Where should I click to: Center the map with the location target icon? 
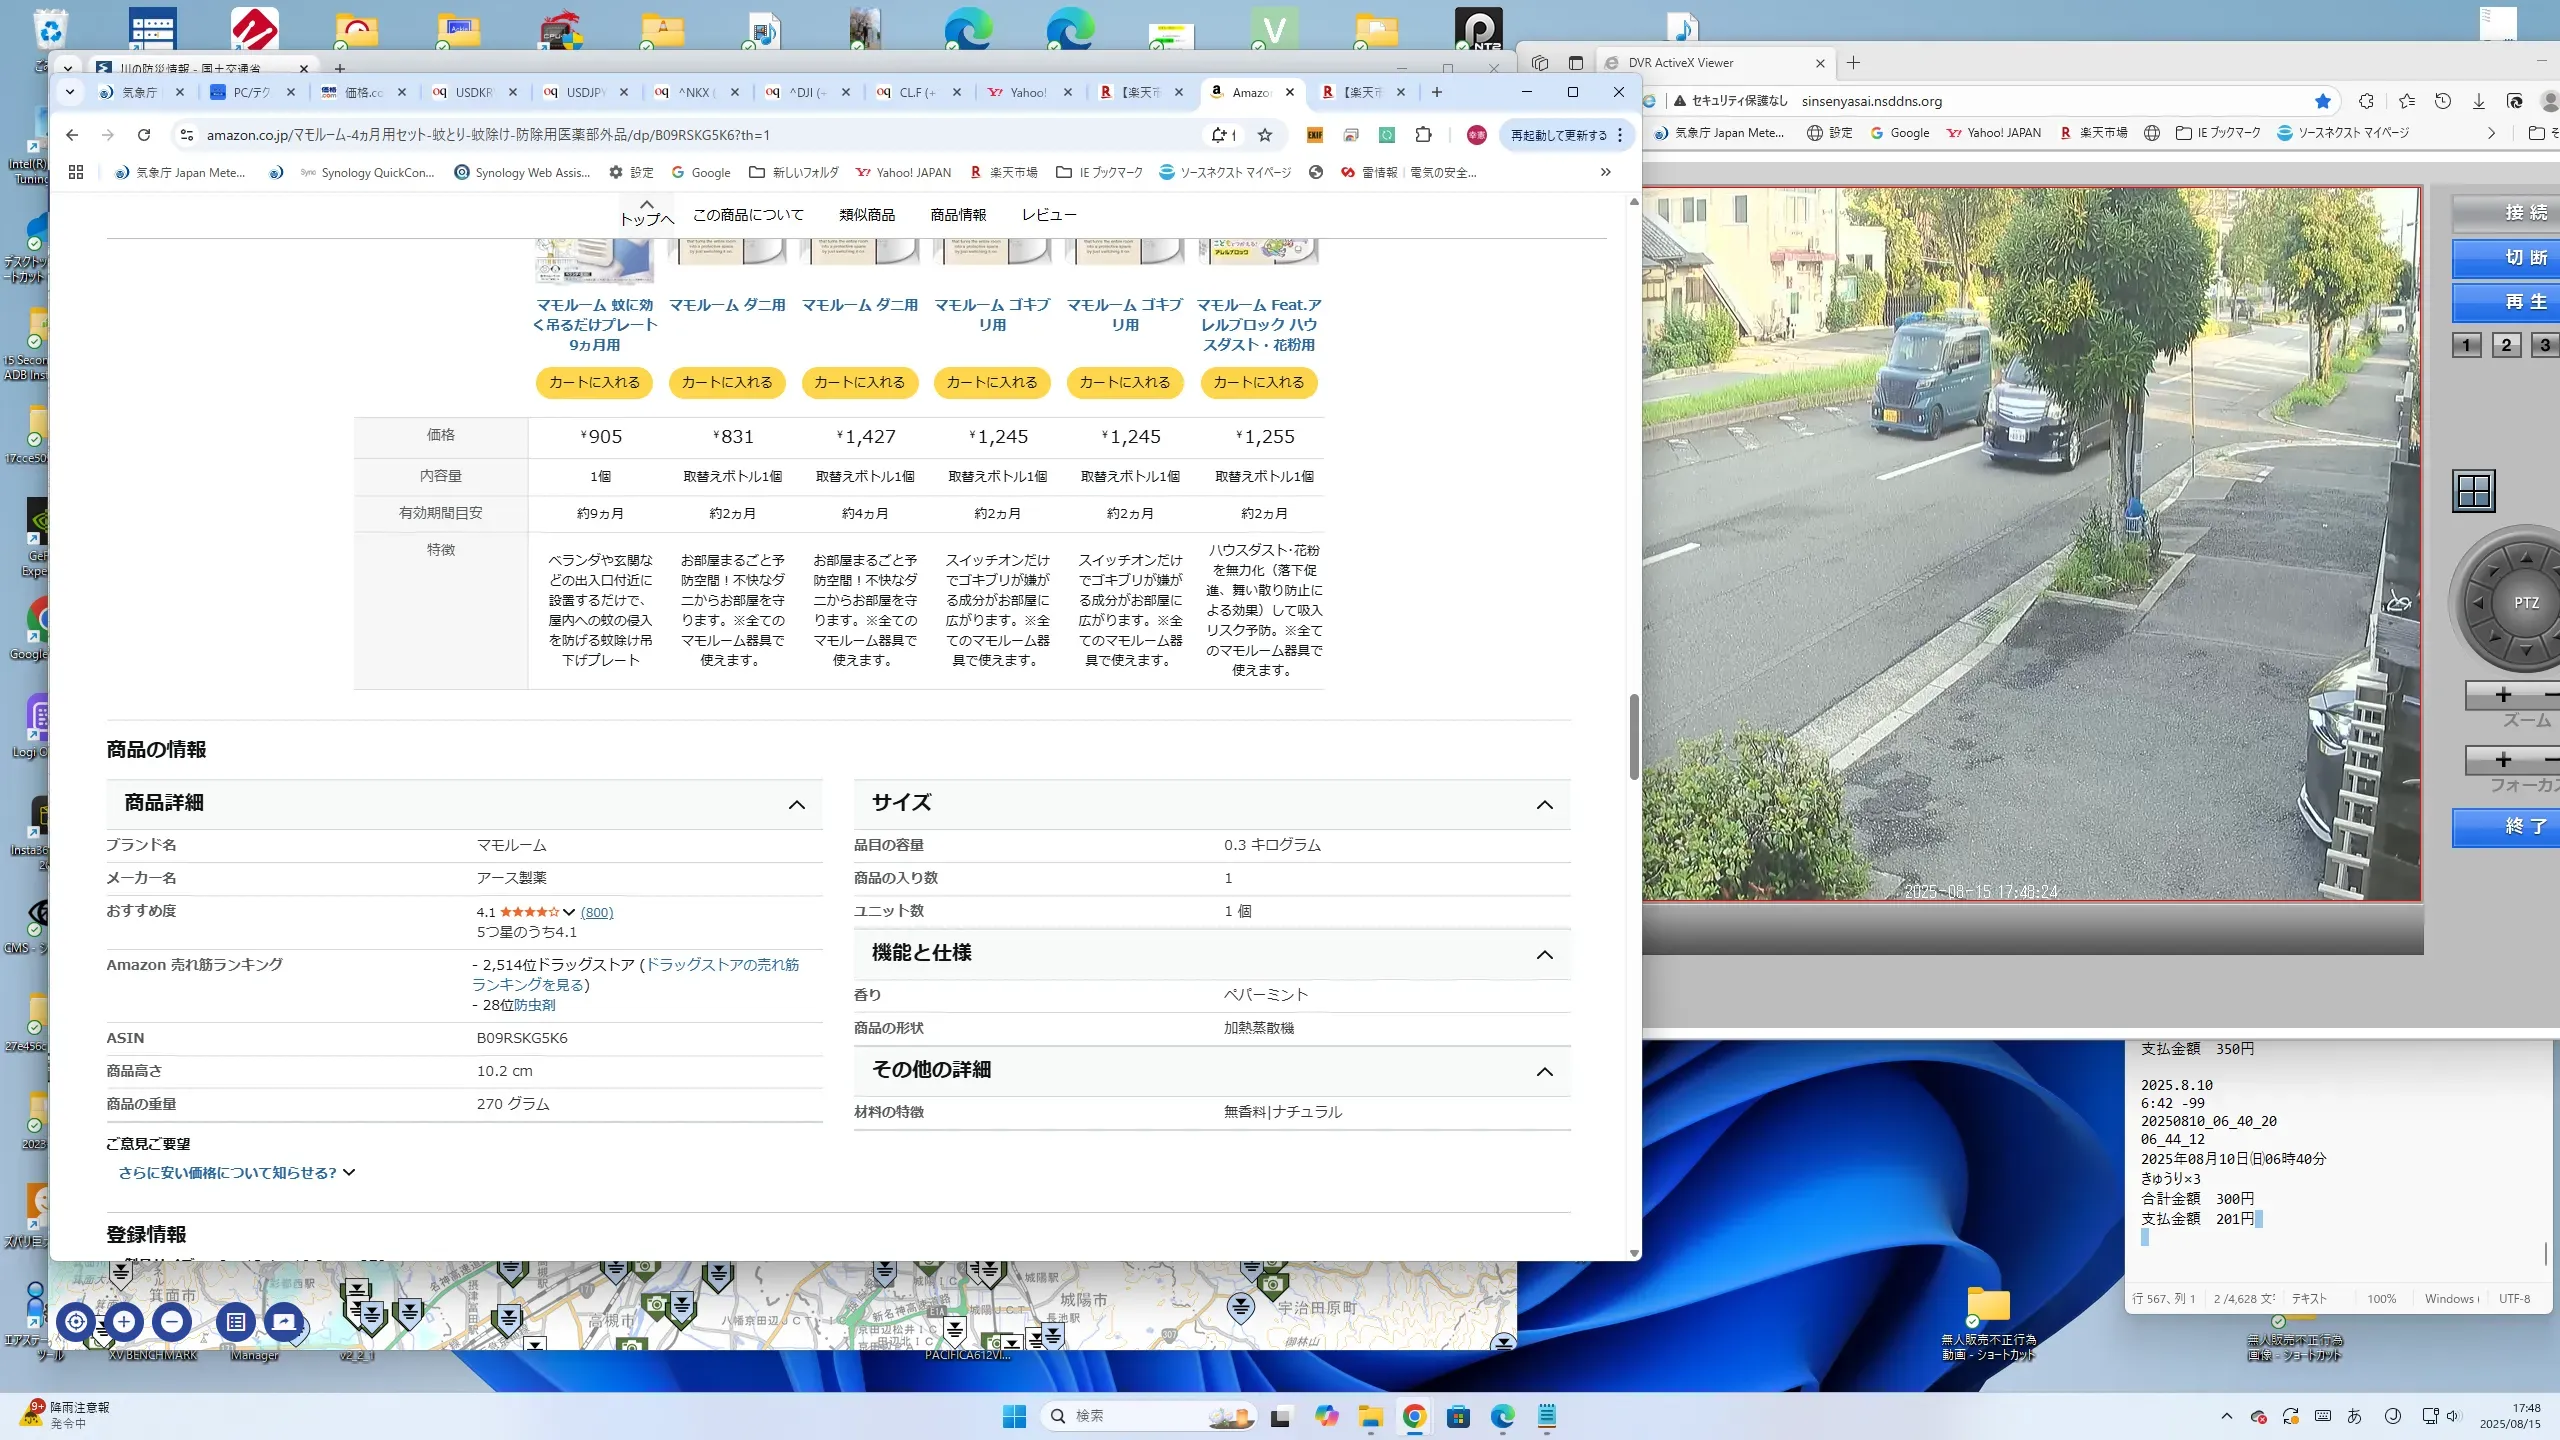click(76, 1322)
